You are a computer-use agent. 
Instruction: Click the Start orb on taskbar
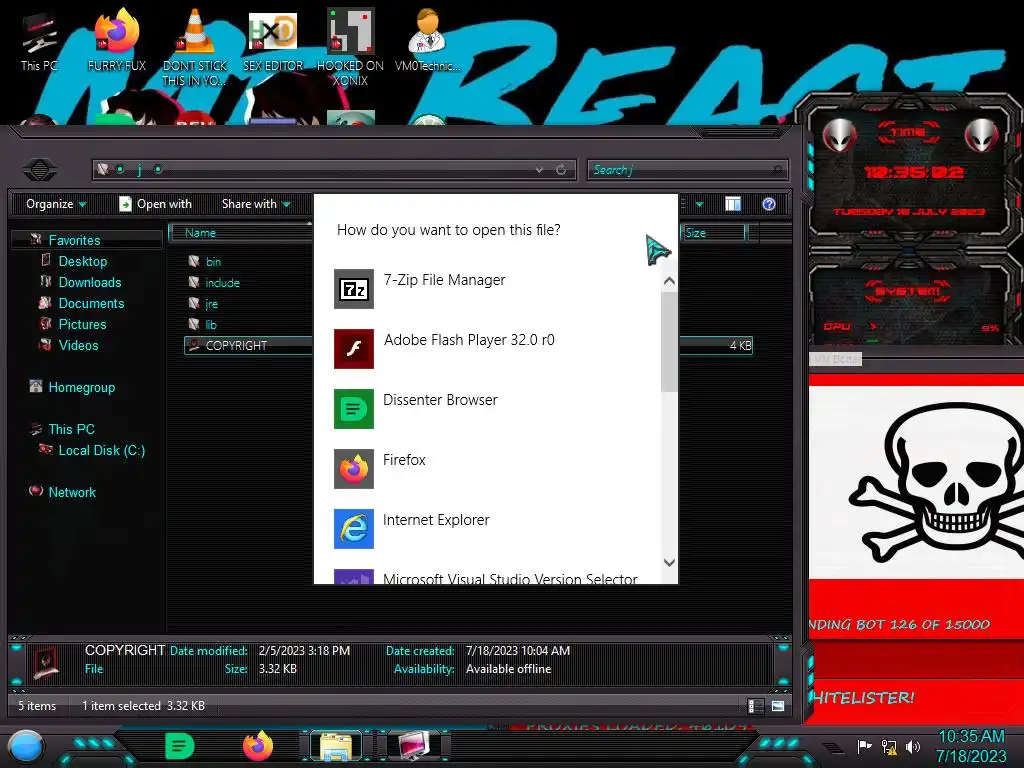(x=26, y=747)
